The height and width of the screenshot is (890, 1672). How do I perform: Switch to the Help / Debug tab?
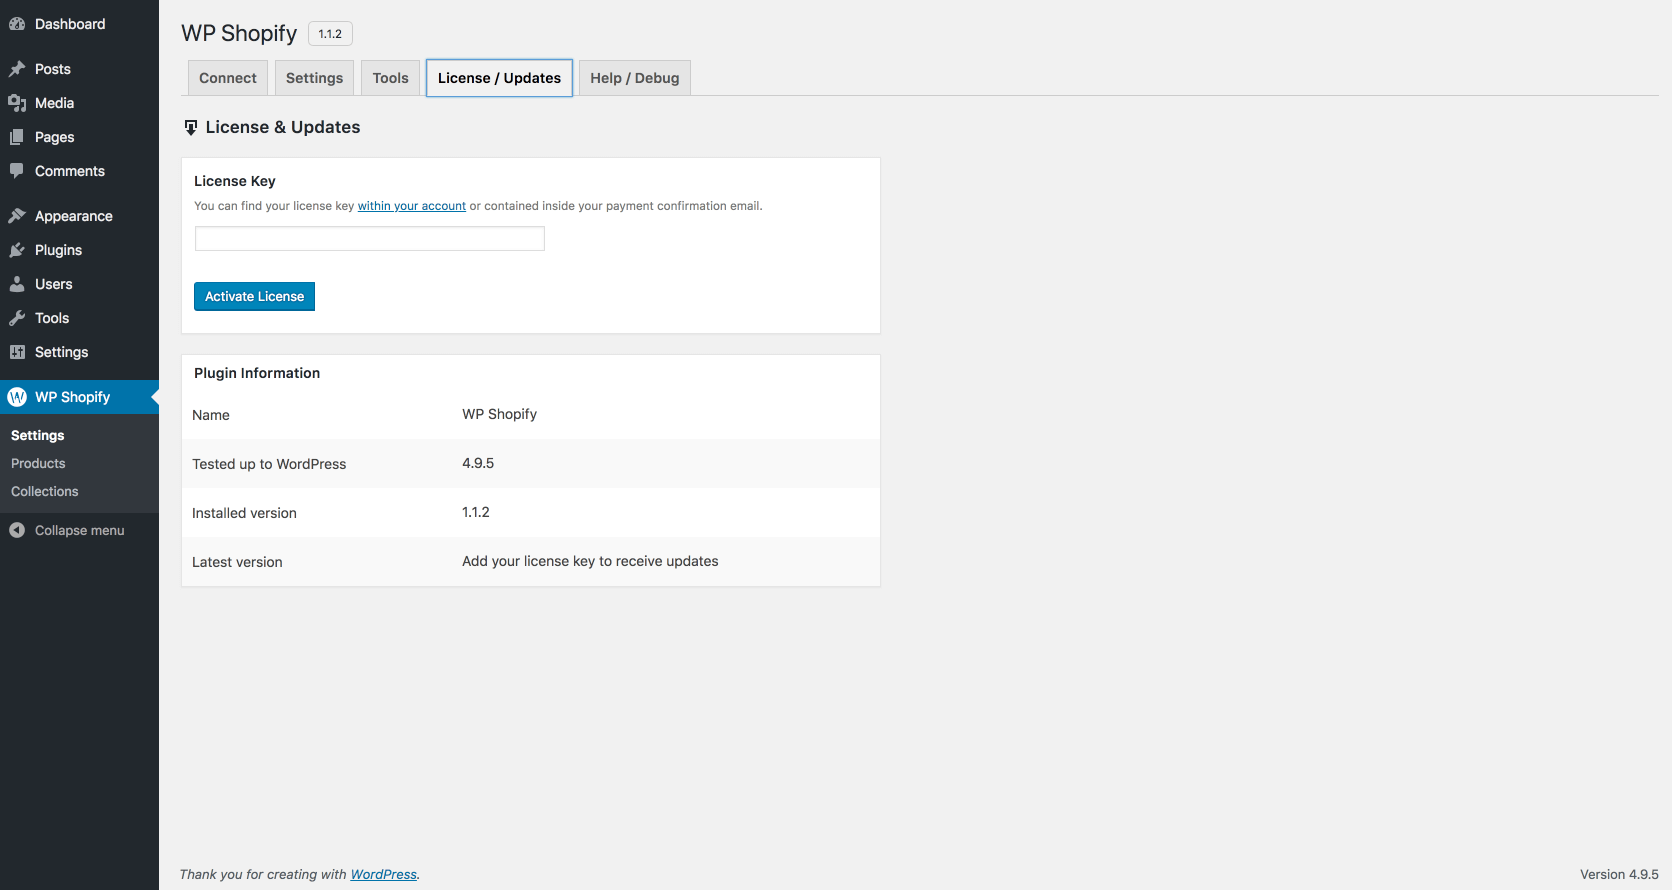[x=635, y=78]
